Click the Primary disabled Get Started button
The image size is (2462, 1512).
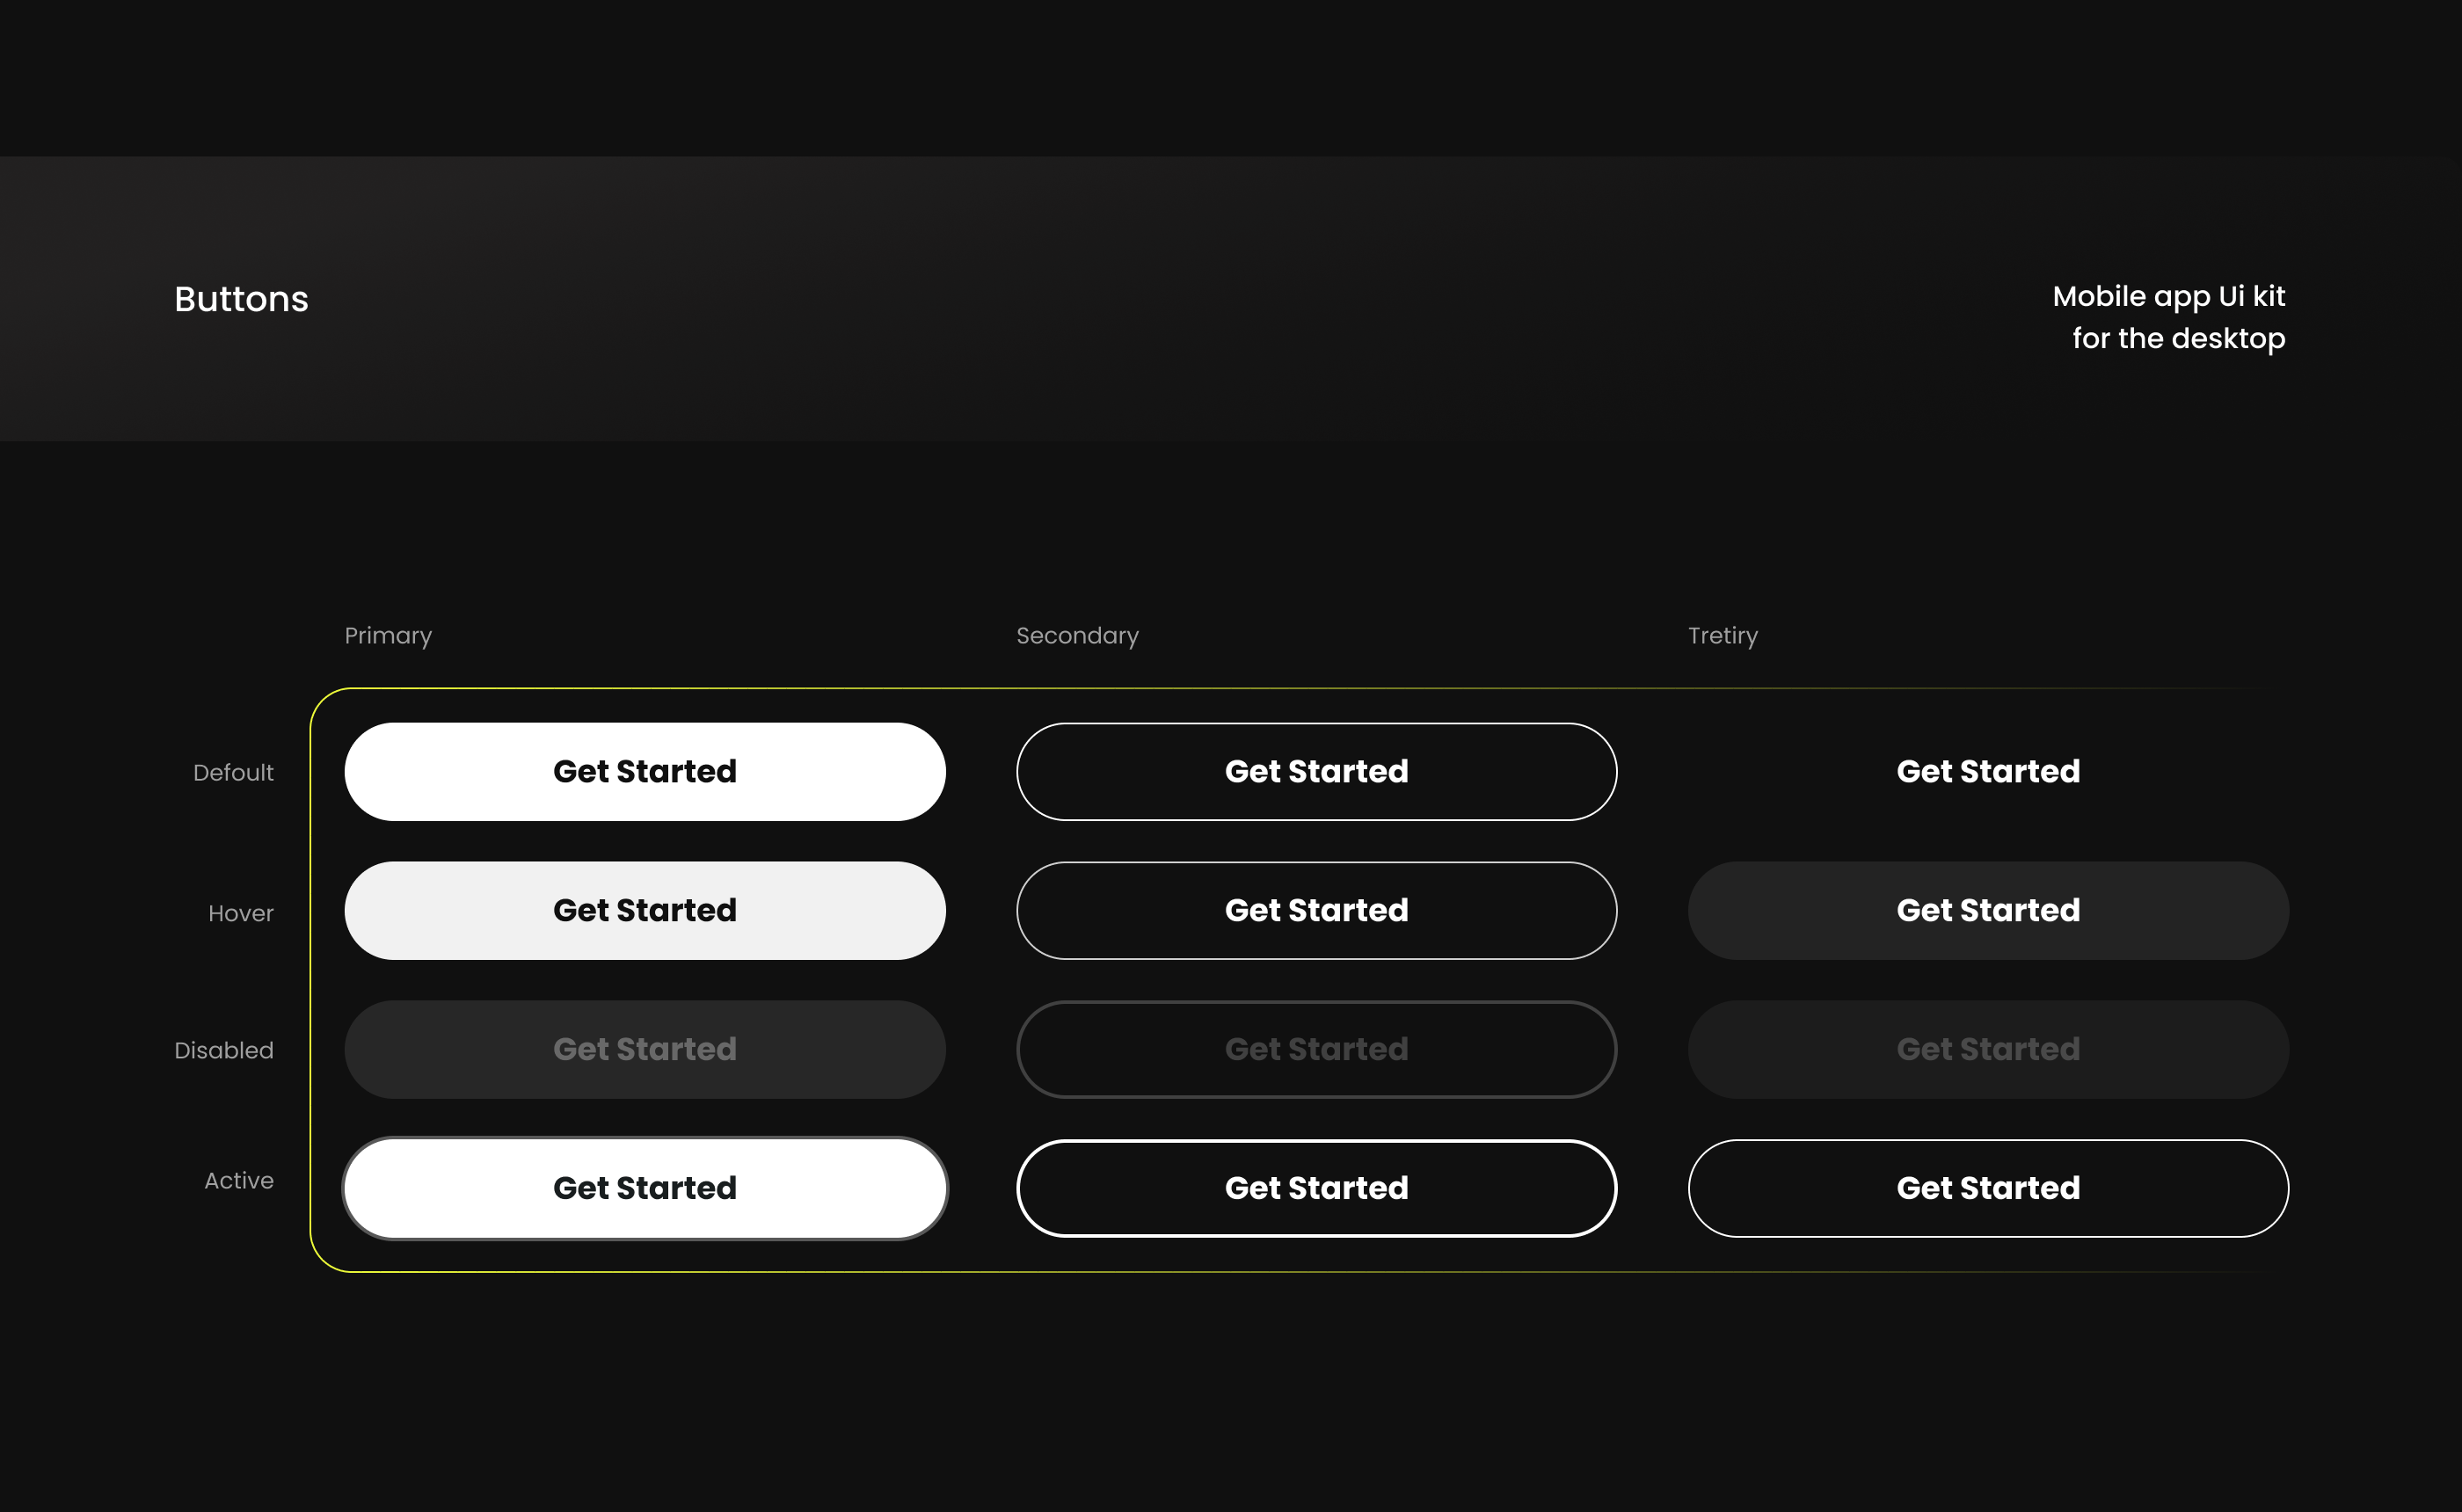click(644, 1049)
